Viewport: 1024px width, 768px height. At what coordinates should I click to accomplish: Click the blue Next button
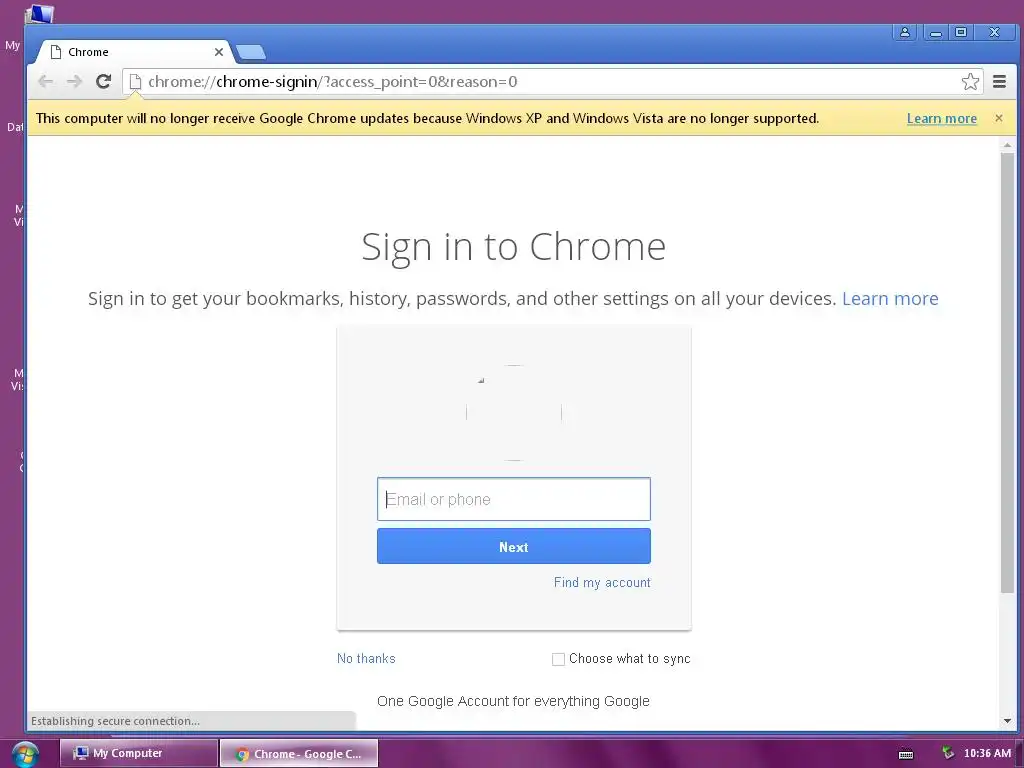click(513, 547)
